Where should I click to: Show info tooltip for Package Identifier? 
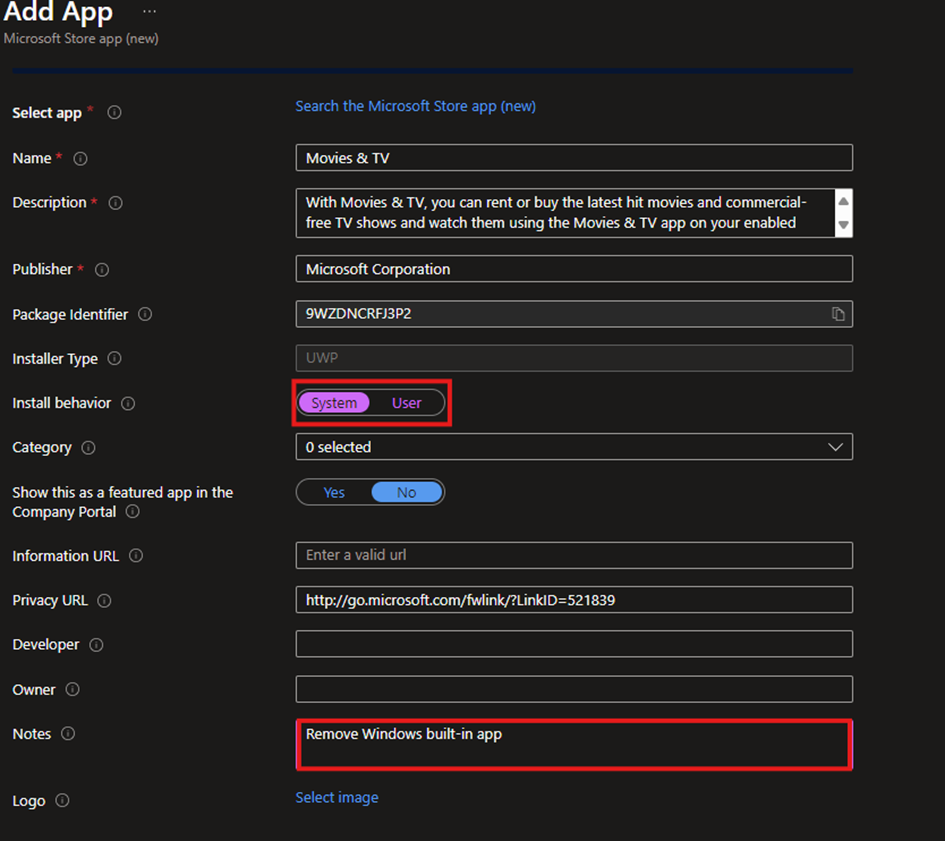(x=145, y=314)
